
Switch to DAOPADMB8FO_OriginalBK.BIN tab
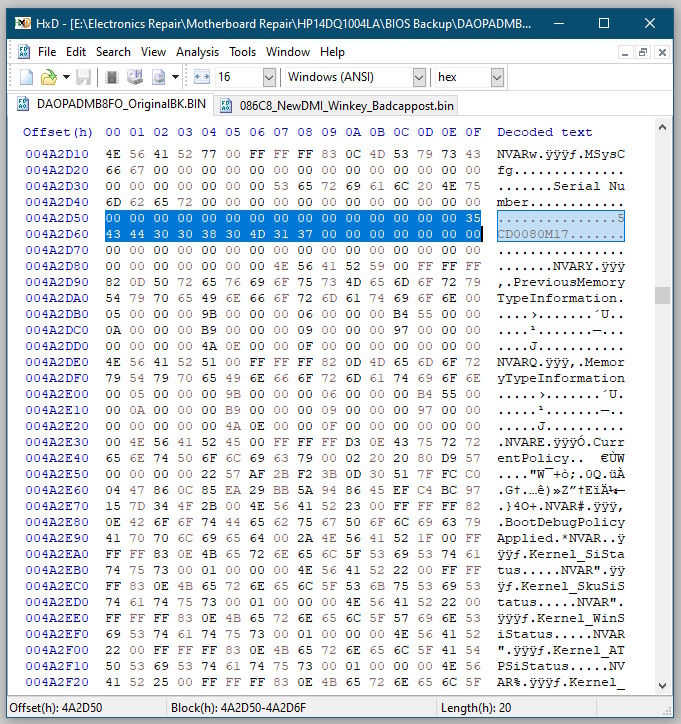(111, 103)
